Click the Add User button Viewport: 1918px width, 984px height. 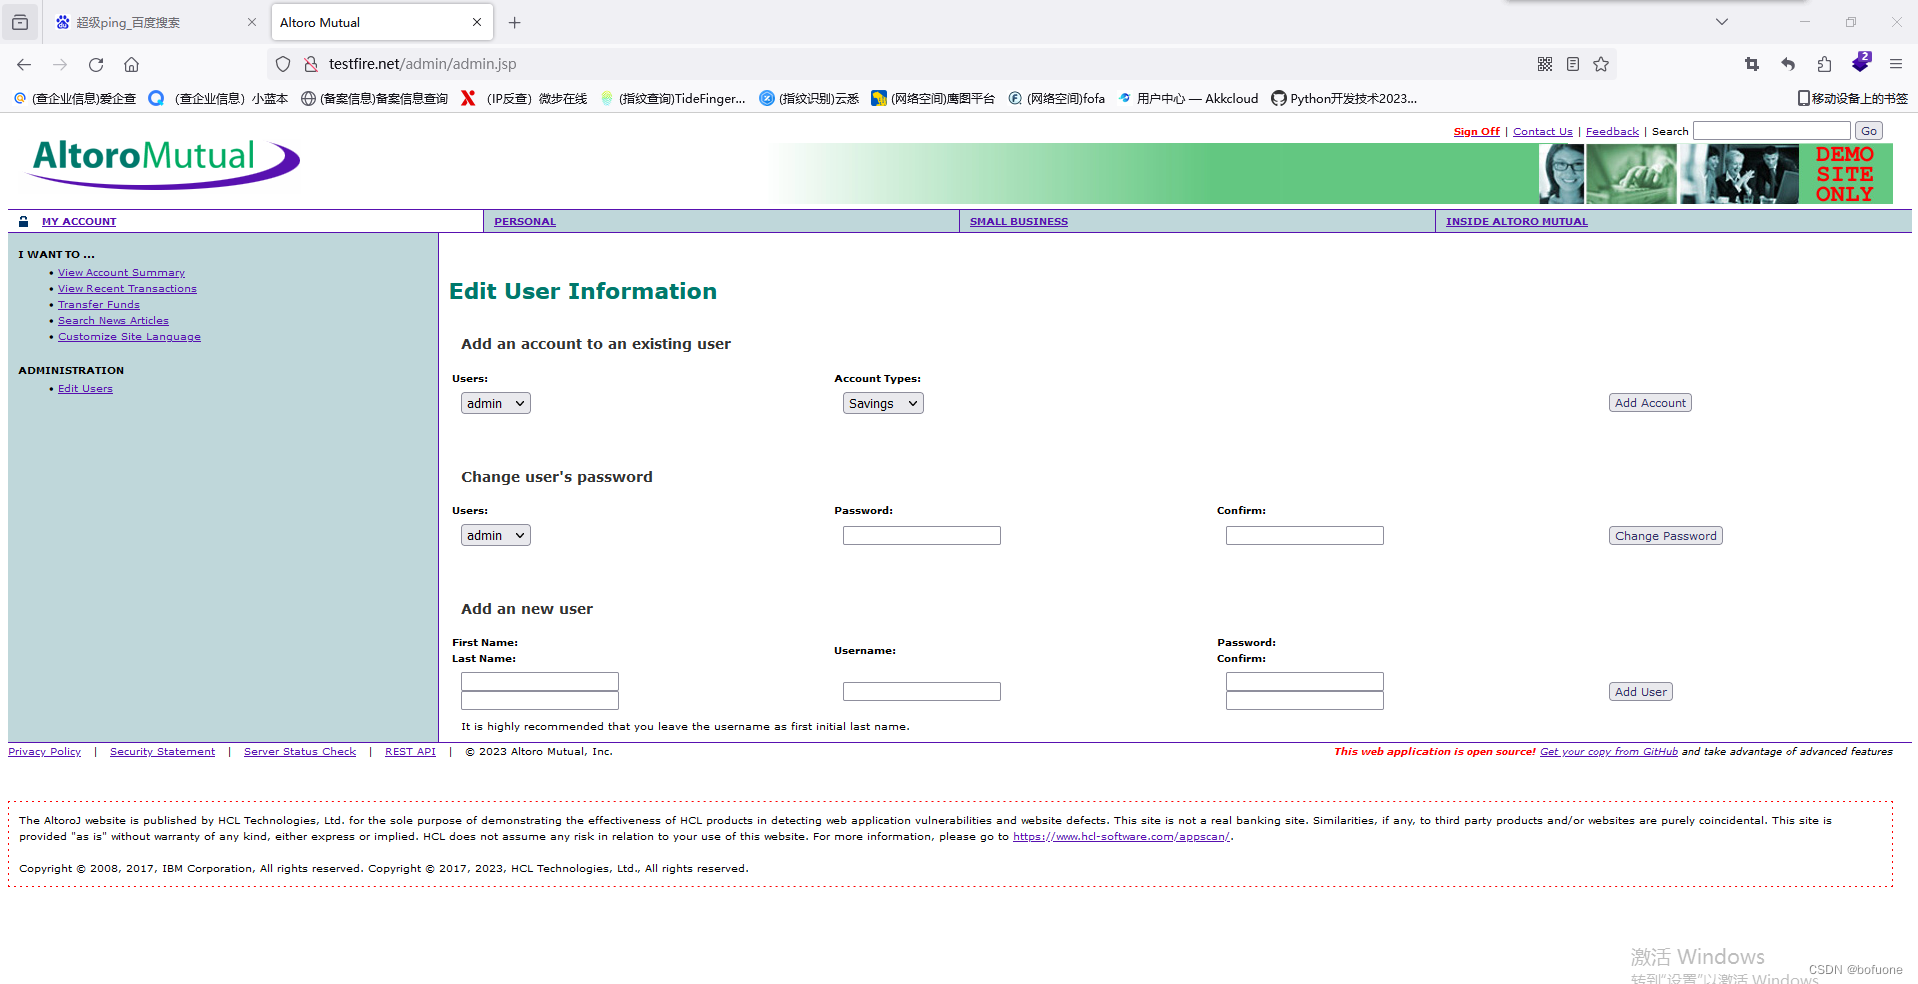click(x=1641, y=692)
